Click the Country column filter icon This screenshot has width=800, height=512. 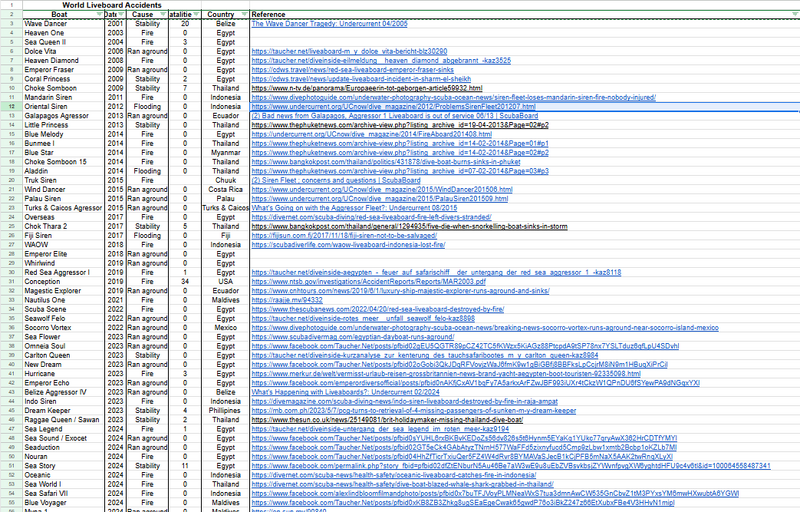[x=246, y=15]
